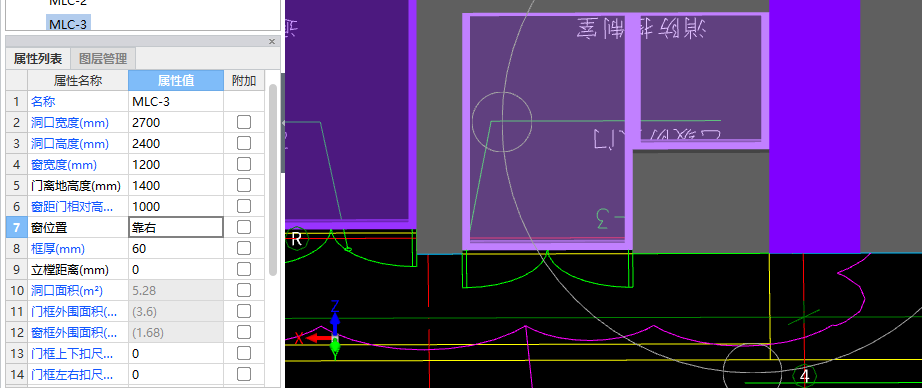Click the 名称 value cell MLC-3
922x388 pixels.
[176, 102]
